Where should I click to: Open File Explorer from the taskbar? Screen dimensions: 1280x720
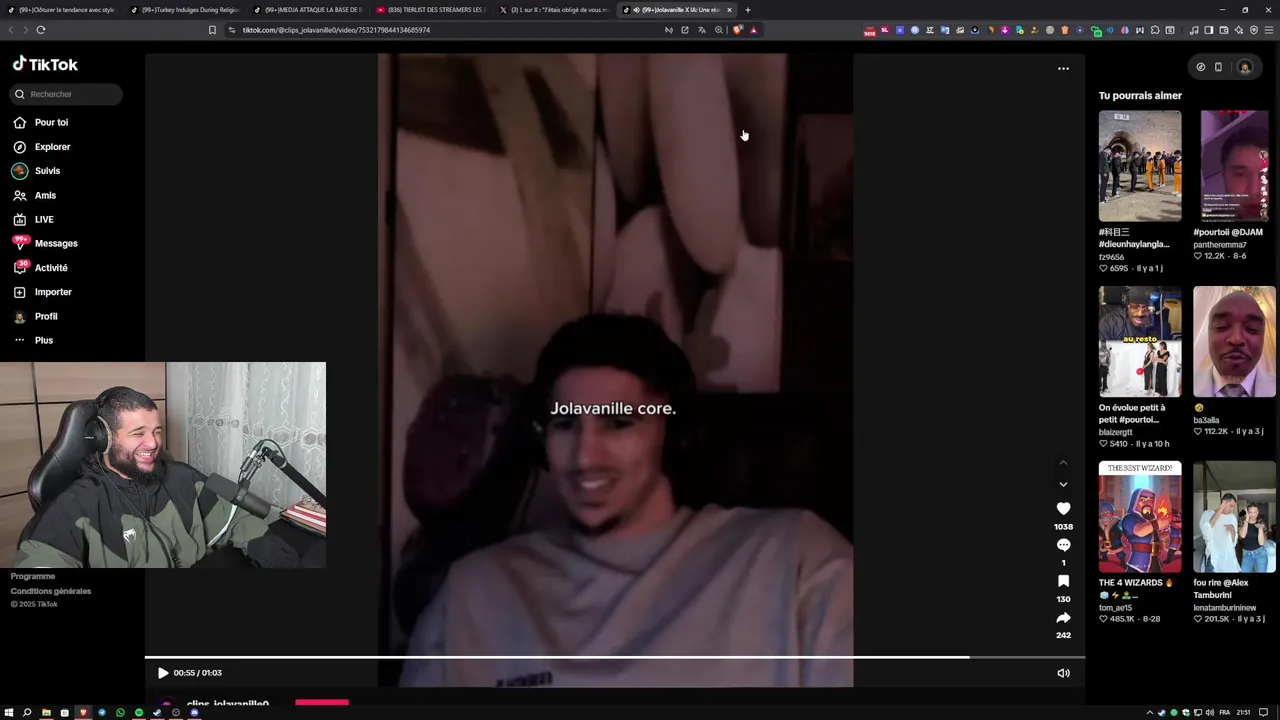tap(46, 713)
